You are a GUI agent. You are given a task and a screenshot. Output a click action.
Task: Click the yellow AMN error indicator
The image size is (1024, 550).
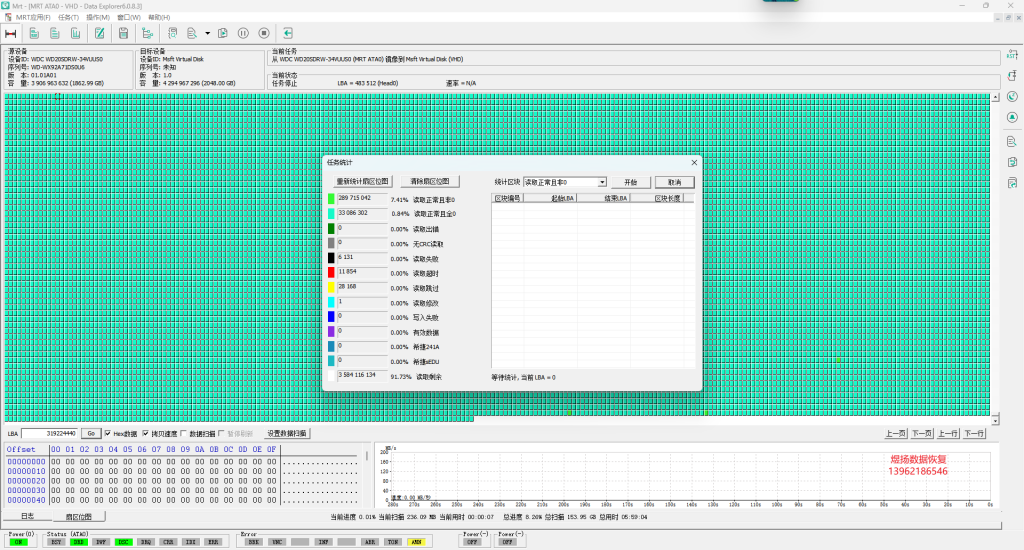click(x=416, y=542)
